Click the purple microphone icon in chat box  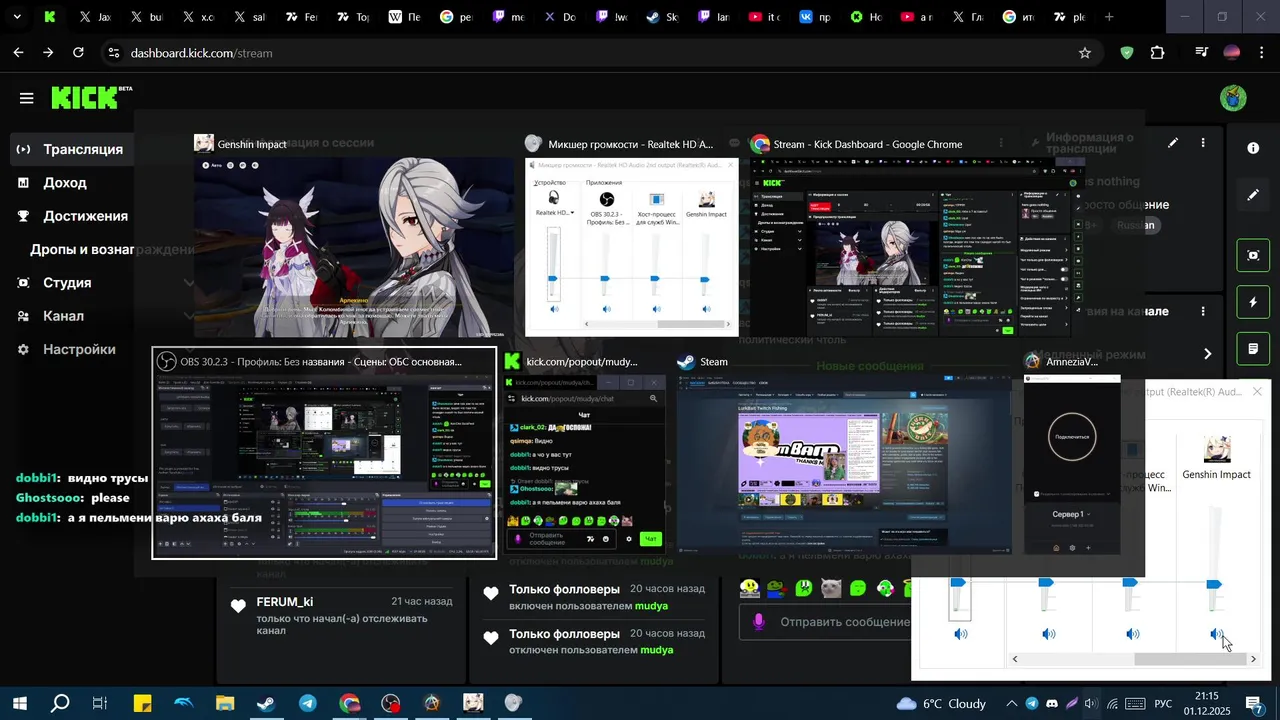point(759,622)
